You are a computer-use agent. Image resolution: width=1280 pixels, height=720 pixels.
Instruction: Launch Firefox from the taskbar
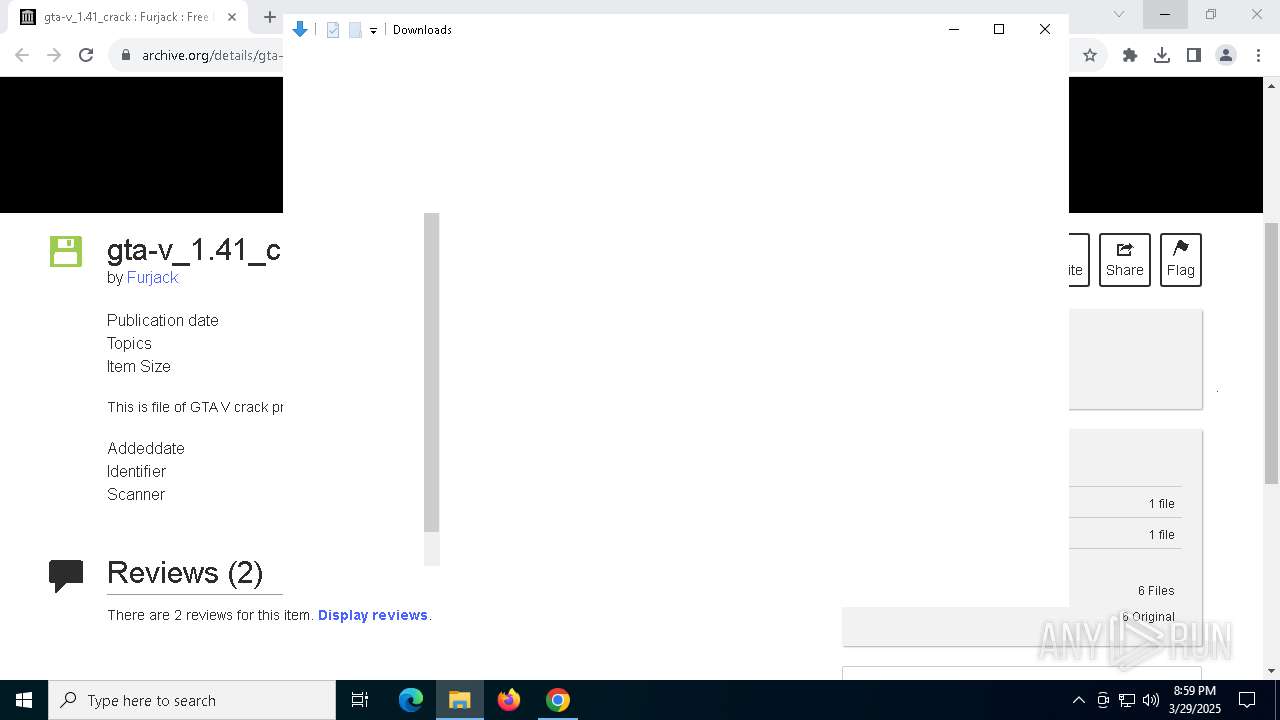coord(509,700)
